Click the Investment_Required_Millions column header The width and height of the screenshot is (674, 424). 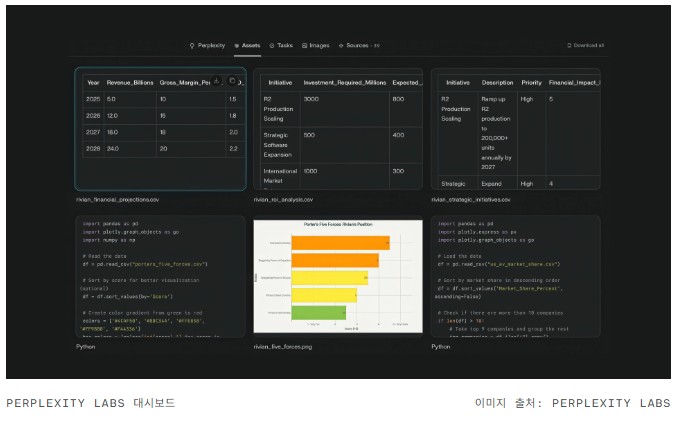345,83
